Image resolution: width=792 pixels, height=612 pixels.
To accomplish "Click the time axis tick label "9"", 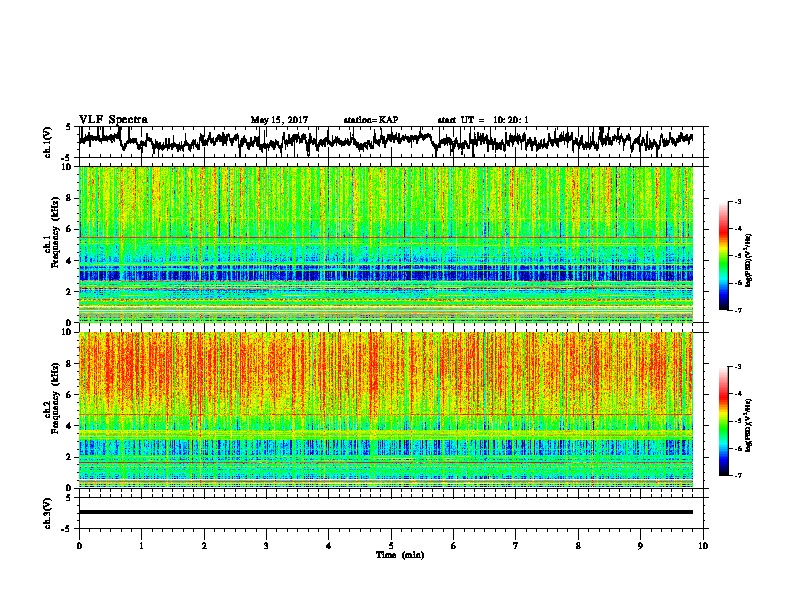I will tap(640, 546).
